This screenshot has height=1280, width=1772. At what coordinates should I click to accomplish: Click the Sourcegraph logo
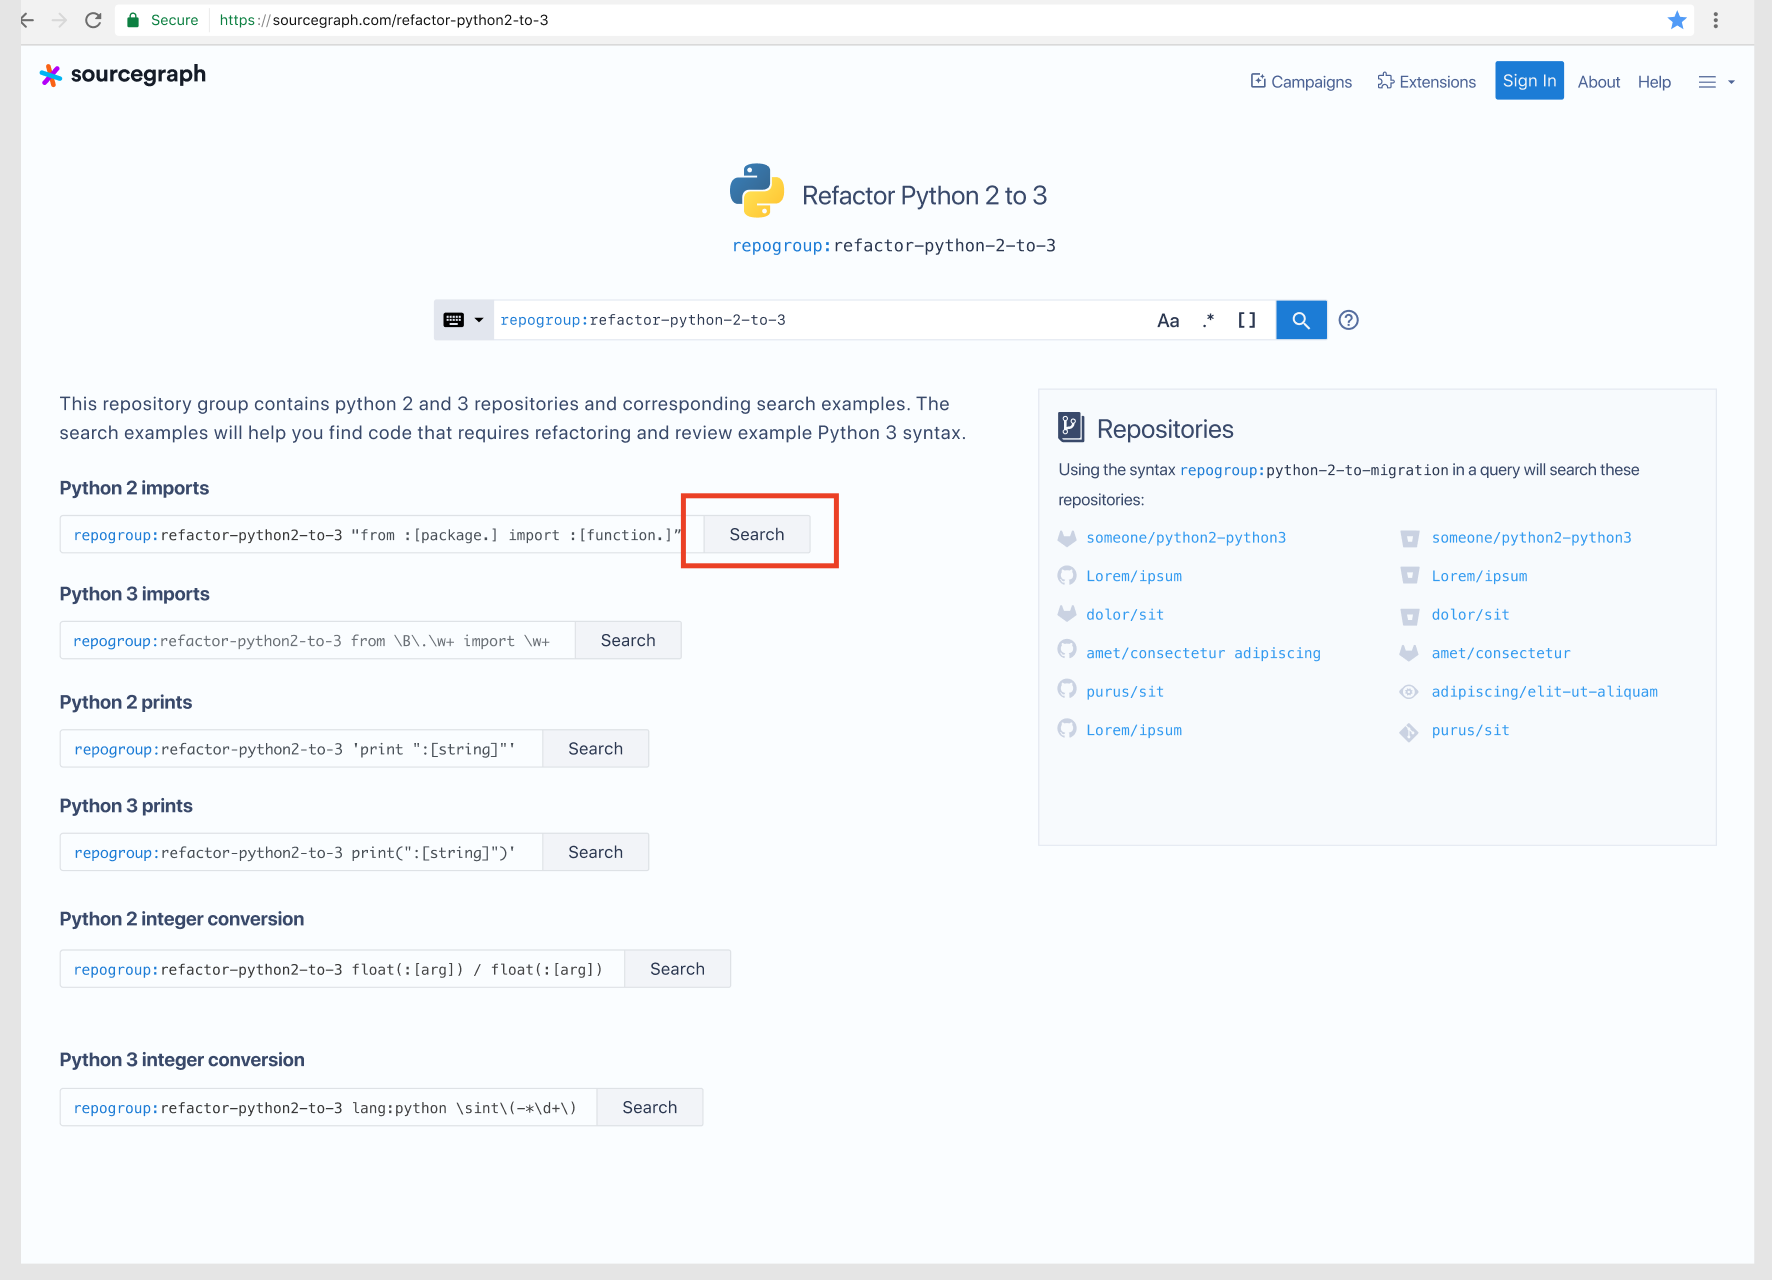[122, 75]
